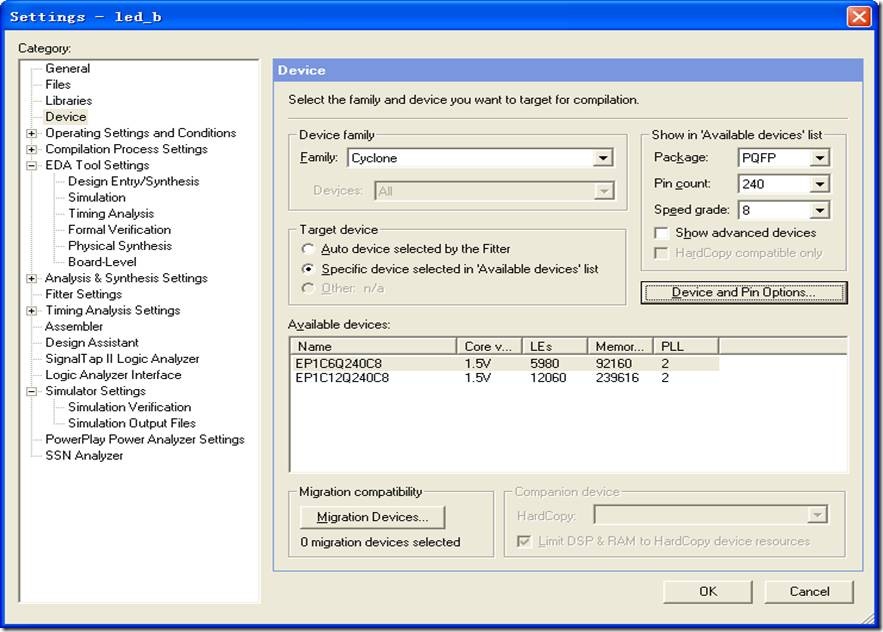Select Specific device in Available devices option
This screenshot has width=883, height=632.
pos(309,269)
